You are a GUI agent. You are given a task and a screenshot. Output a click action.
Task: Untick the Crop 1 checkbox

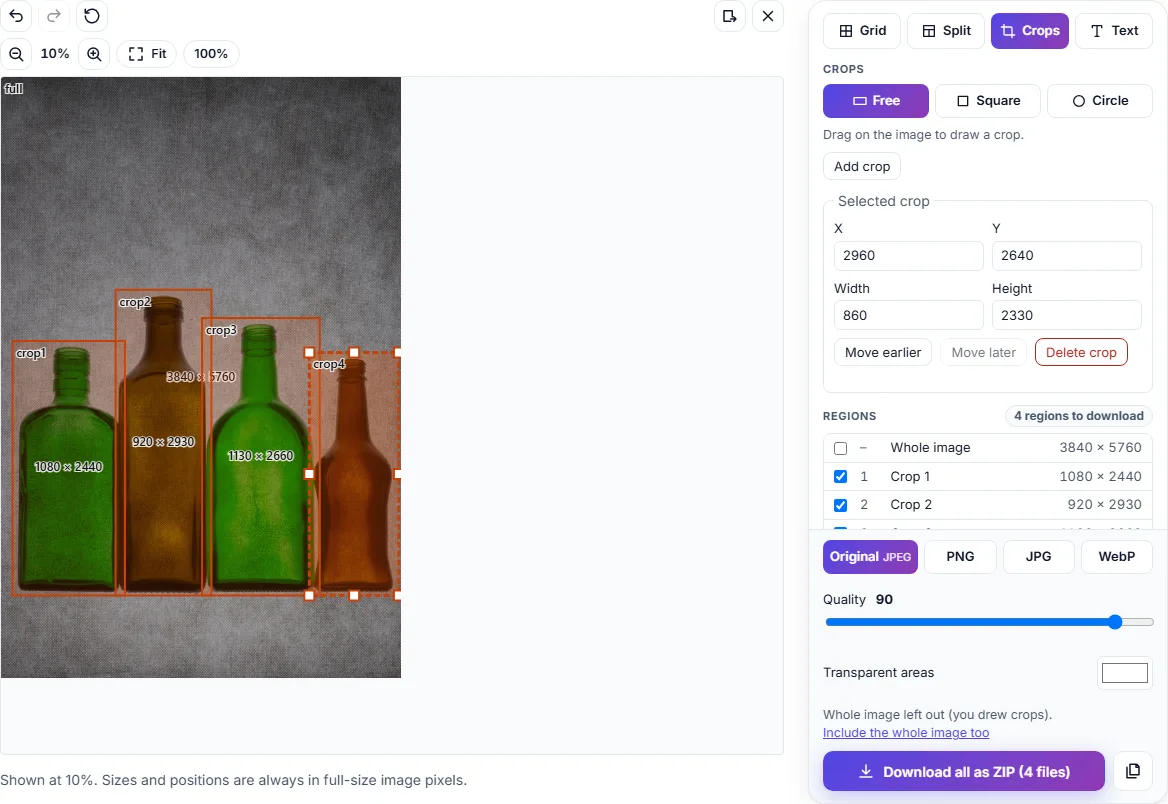[840, 476]
